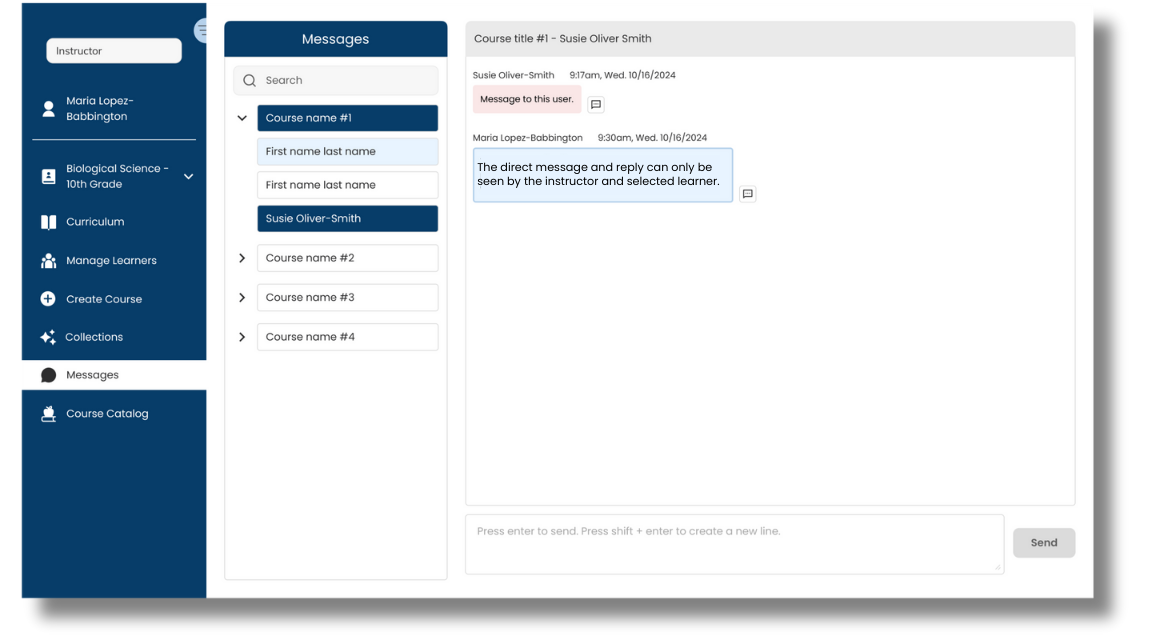Viewport: 1152px width, 640px height.
Task: Select Course name #2 row
Action: tap(348, 258)
